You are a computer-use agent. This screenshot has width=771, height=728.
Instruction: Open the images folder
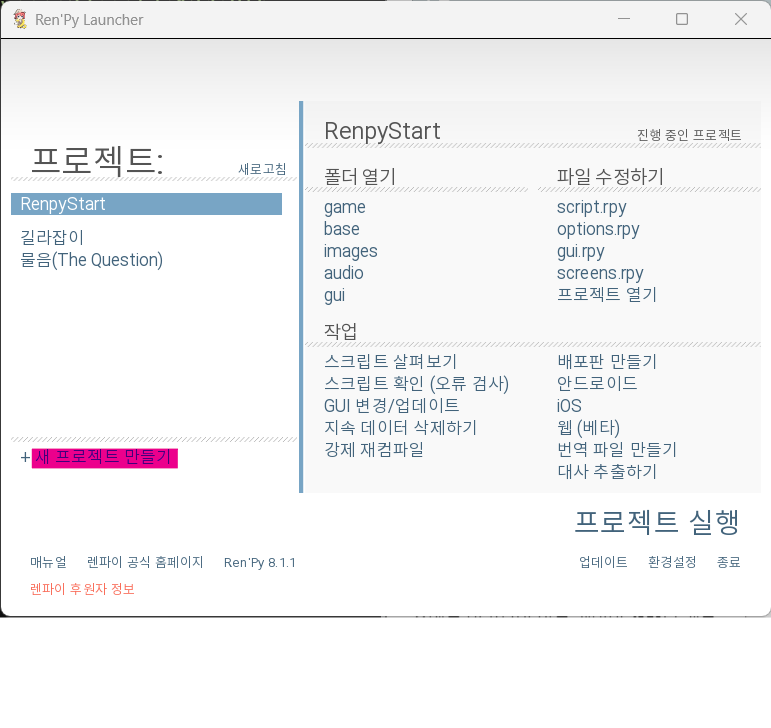(x=351, y=251)
